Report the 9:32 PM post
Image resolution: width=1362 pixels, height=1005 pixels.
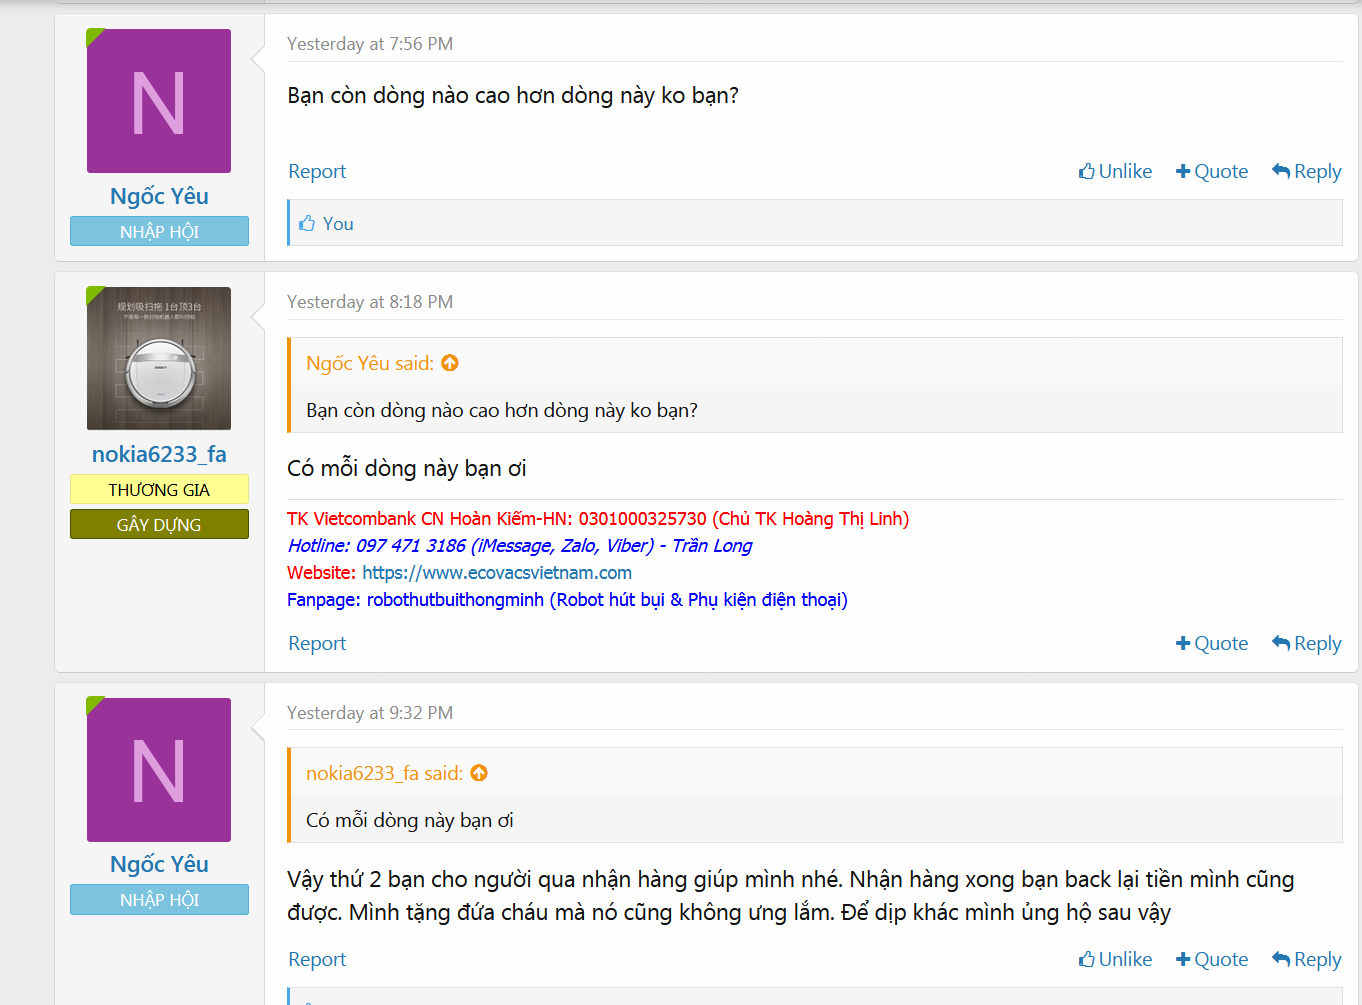317,959
